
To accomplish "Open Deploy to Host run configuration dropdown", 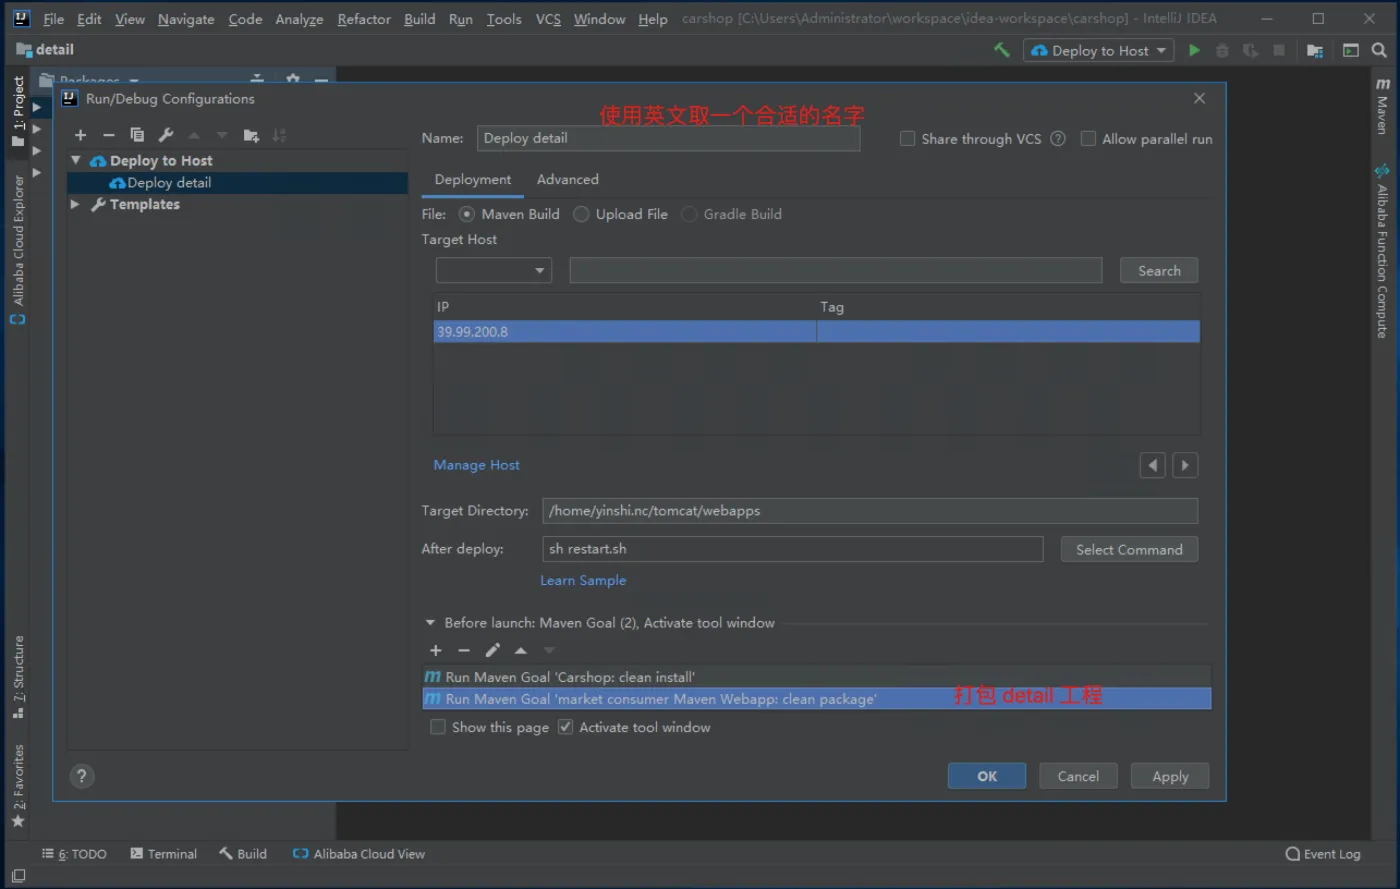I will 1098,50.
